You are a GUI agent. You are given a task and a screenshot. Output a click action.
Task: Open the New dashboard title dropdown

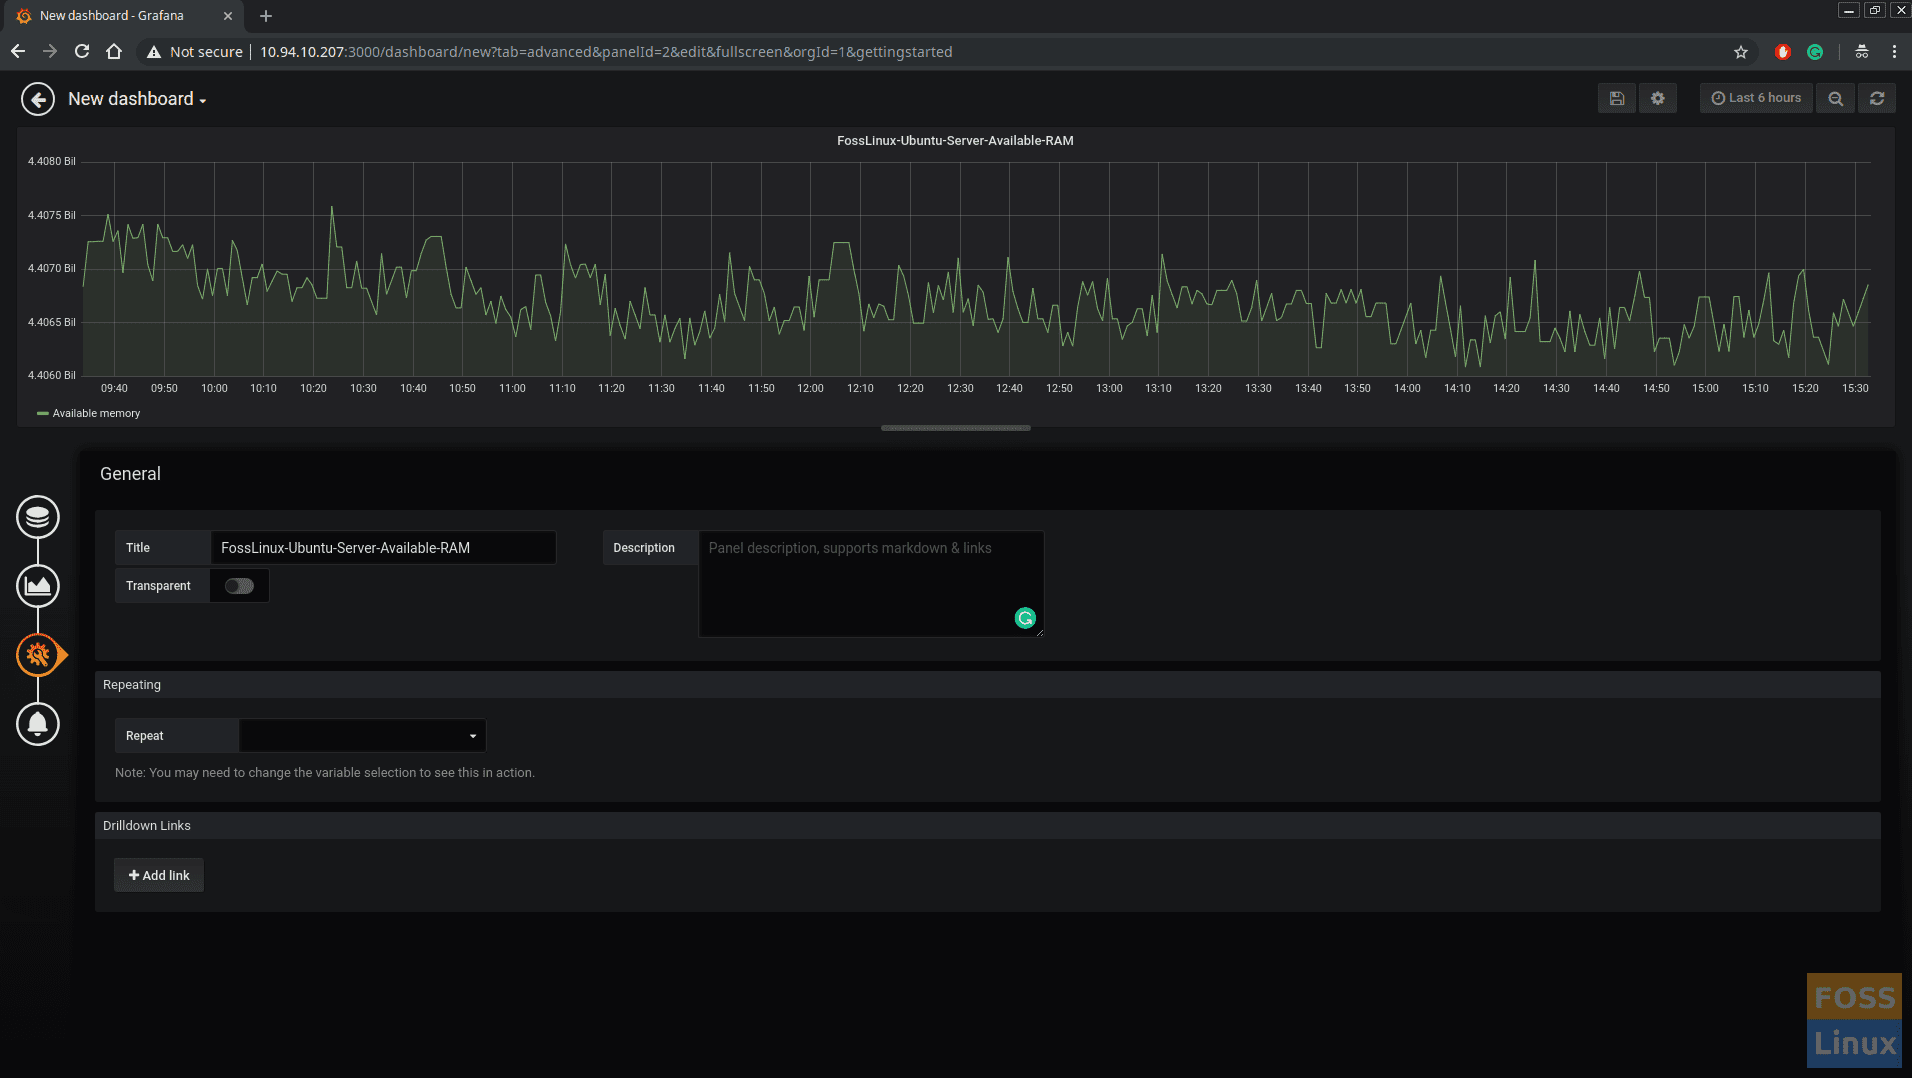pyautogui.click(x=137, y=99)
